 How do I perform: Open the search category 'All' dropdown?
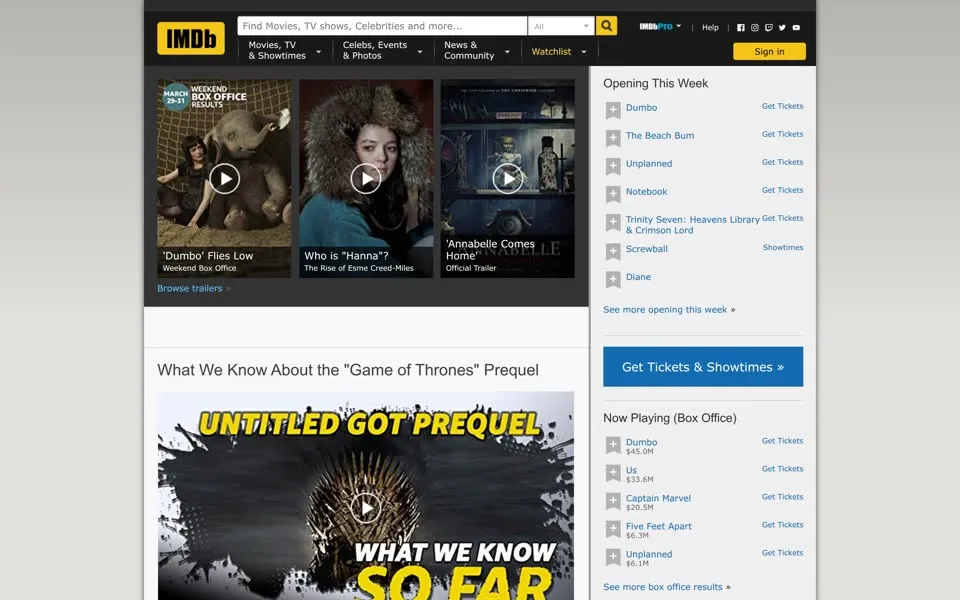coord(561,26)
